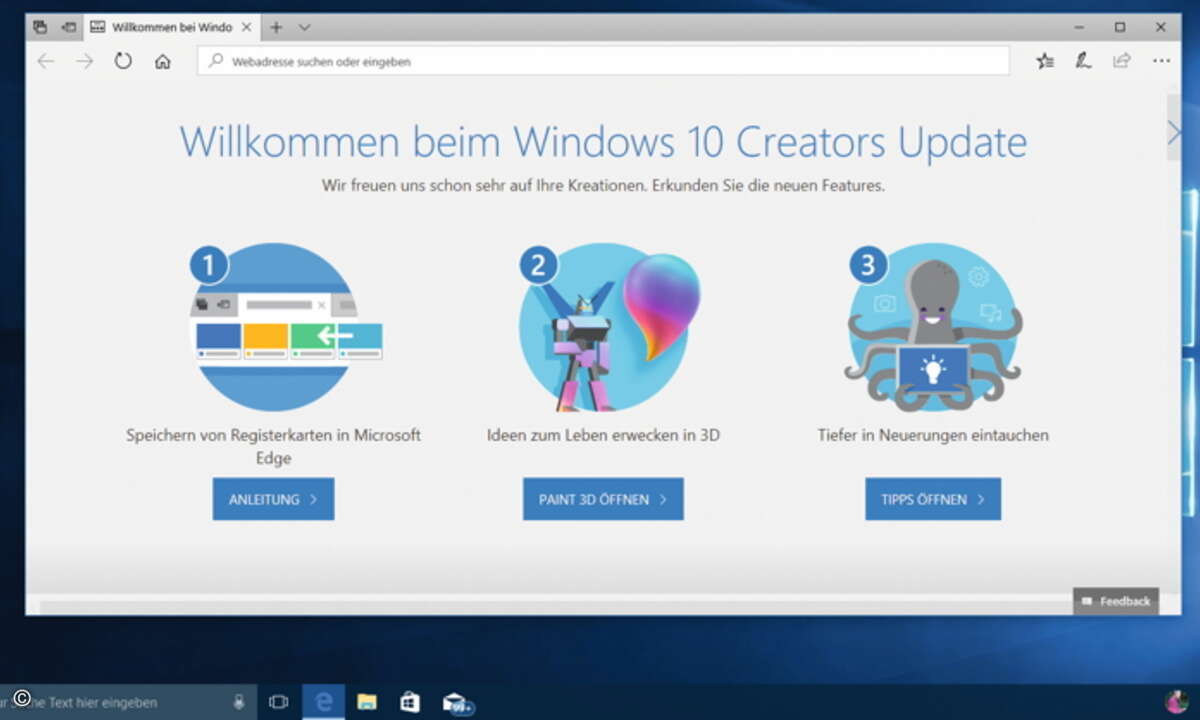Open the Edge more options menu
Image resolution: width=1200 pixels, height=720 pixels.
1161,61
